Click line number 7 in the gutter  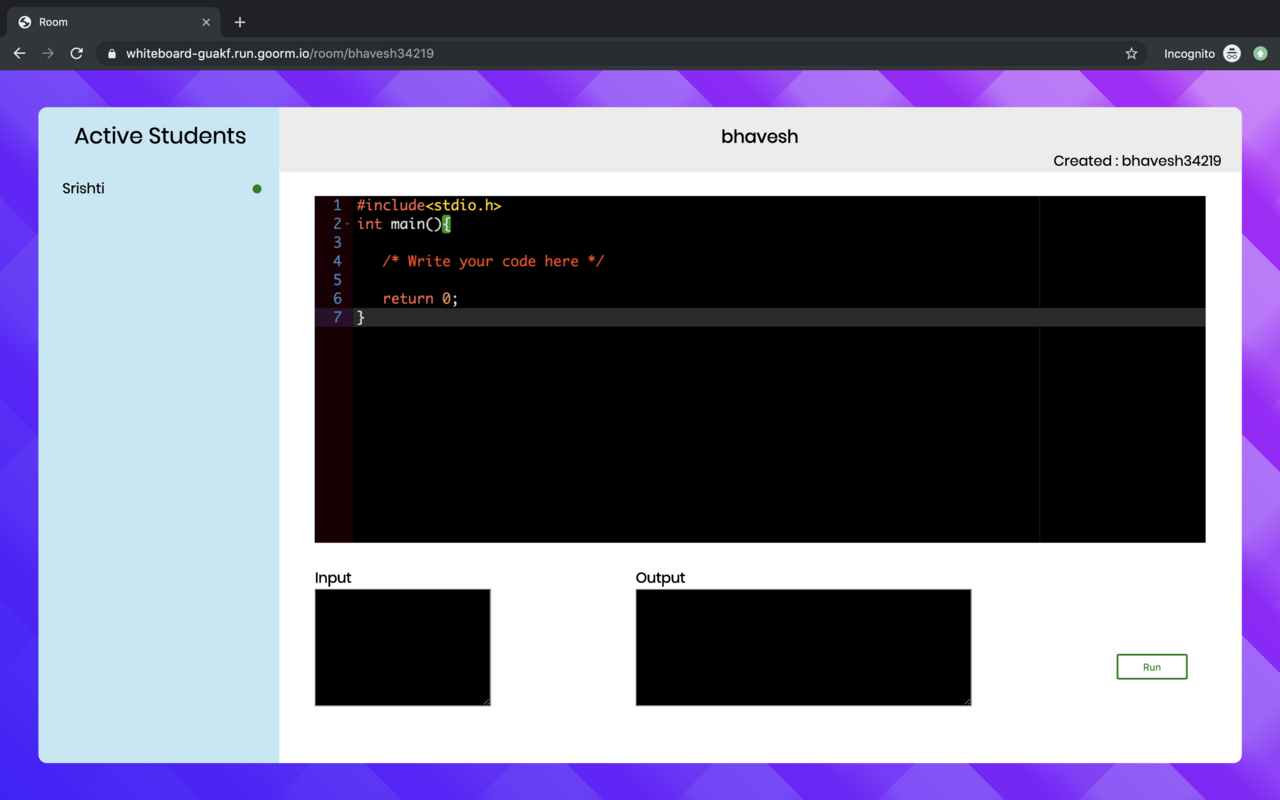click(x=337, y=317)
